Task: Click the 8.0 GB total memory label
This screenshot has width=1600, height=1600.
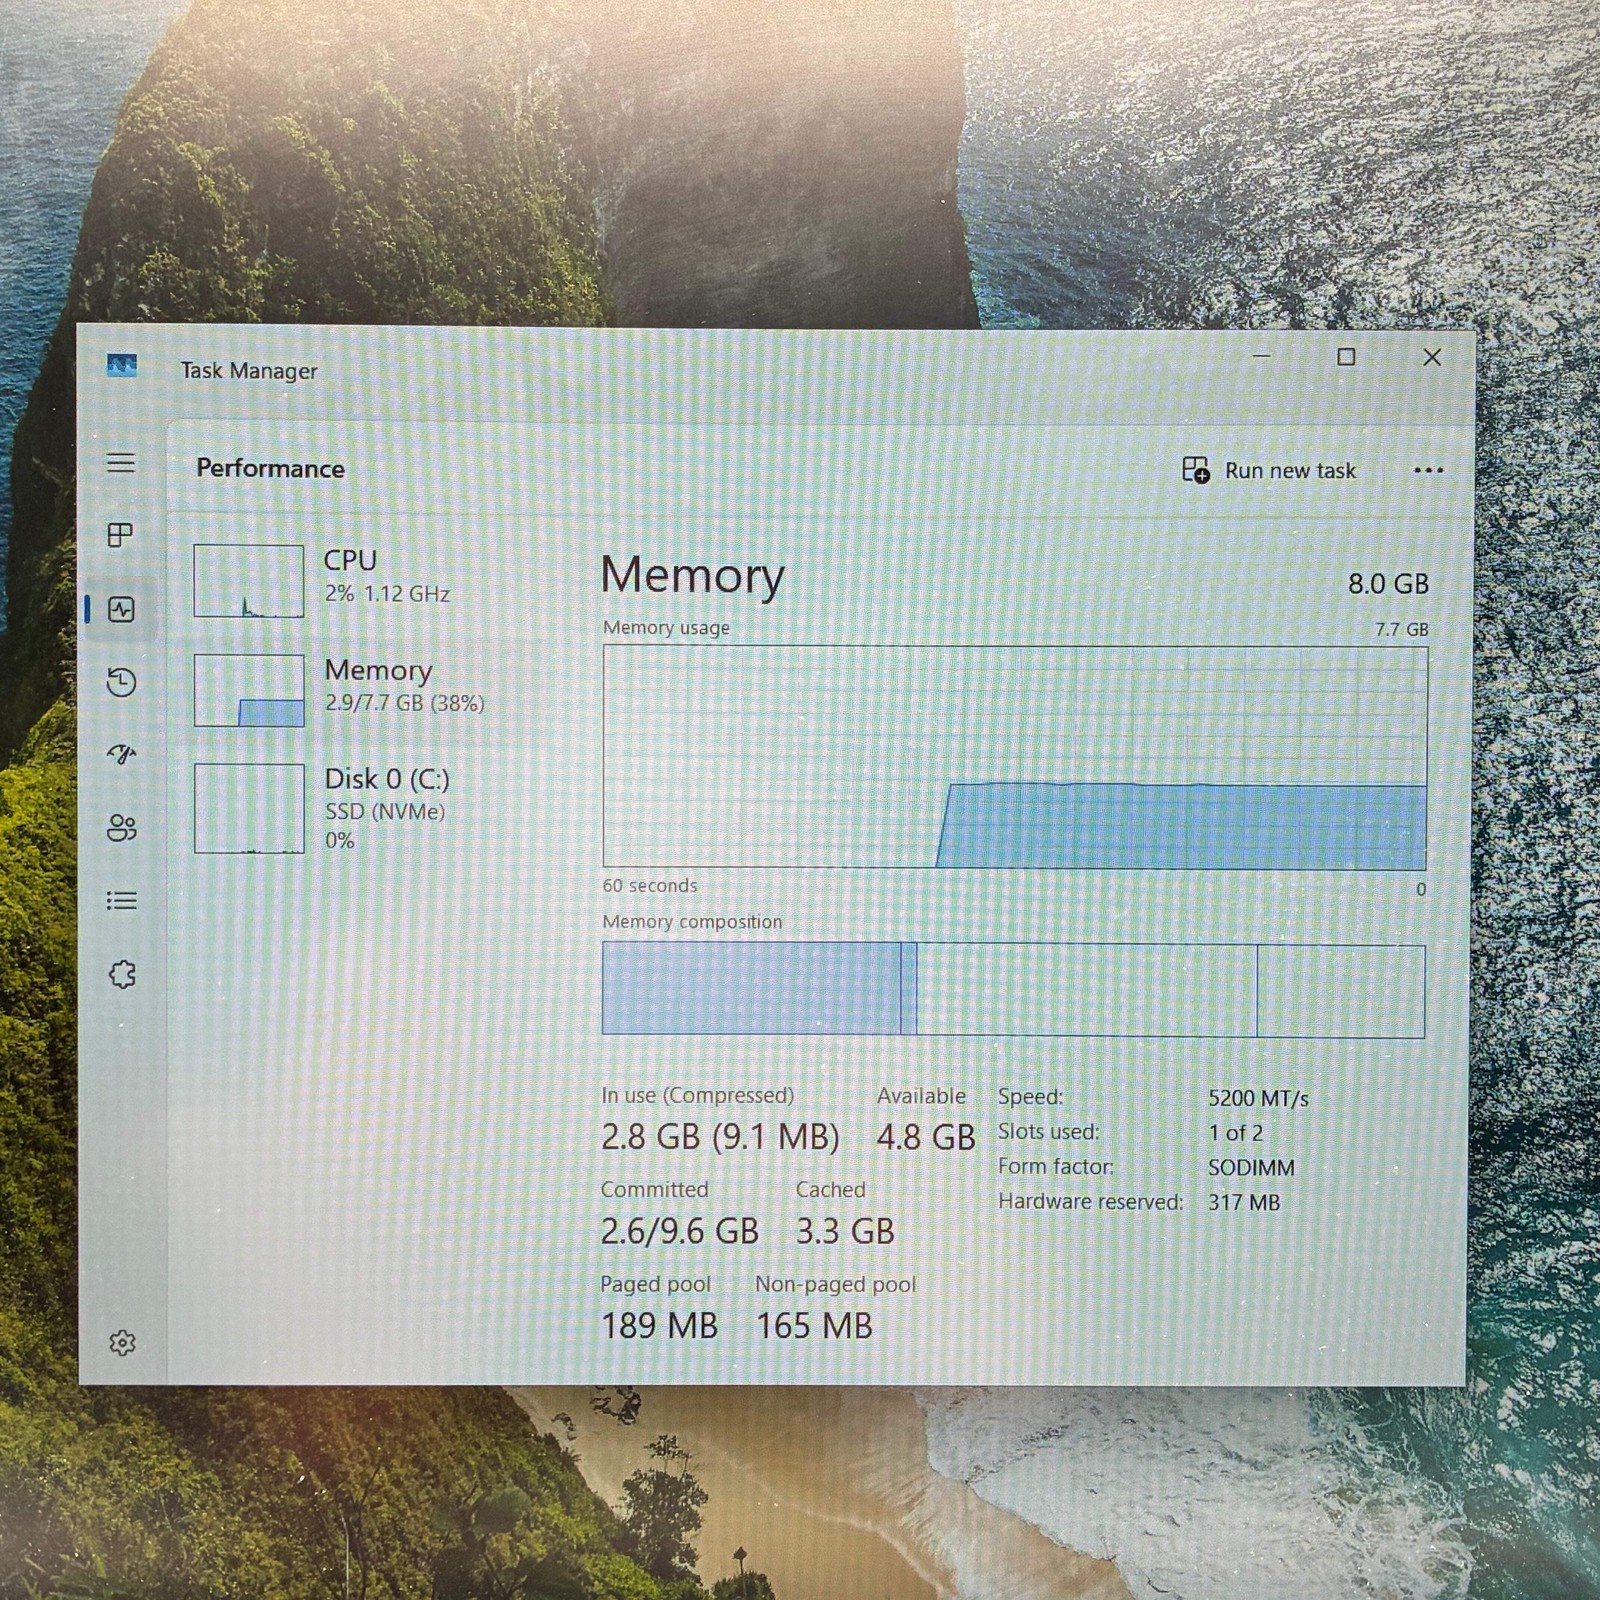Action: 1388,584
